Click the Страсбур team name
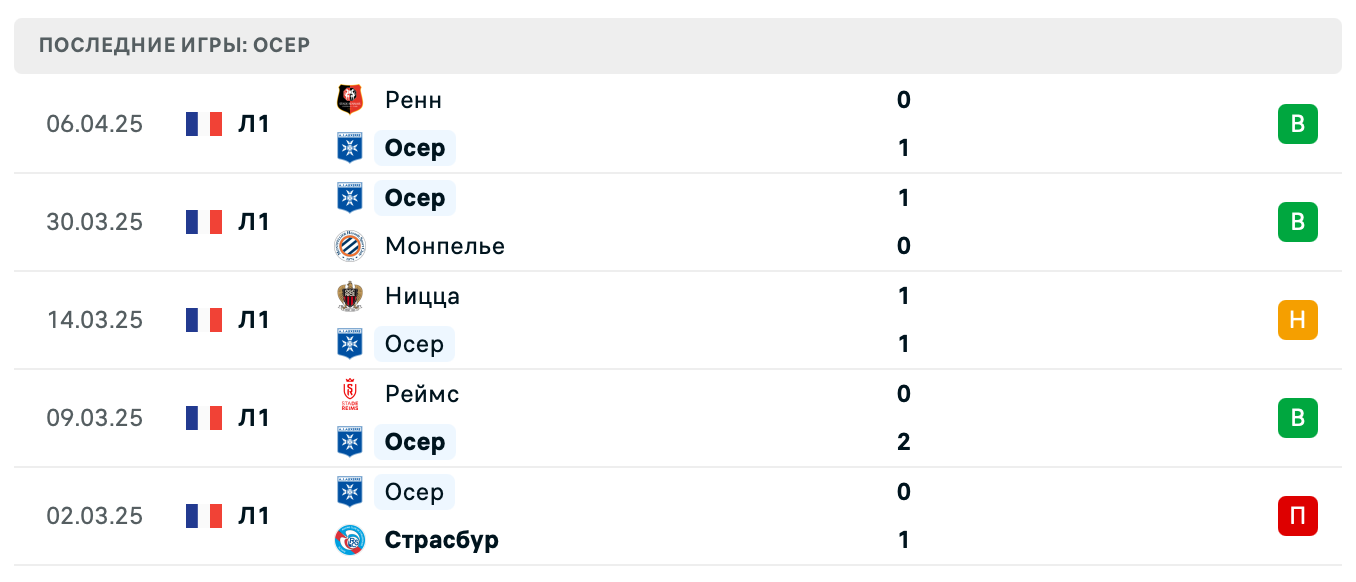 (x=441, y=540)
